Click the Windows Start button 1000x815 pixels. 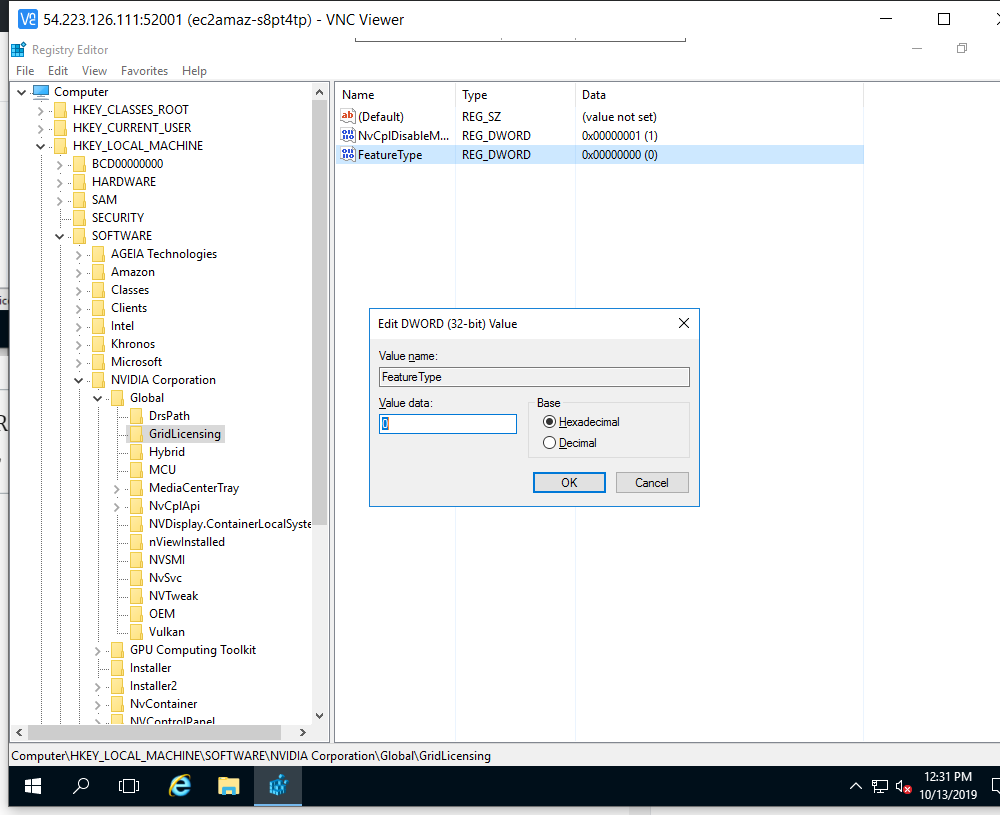click(32, 787)
